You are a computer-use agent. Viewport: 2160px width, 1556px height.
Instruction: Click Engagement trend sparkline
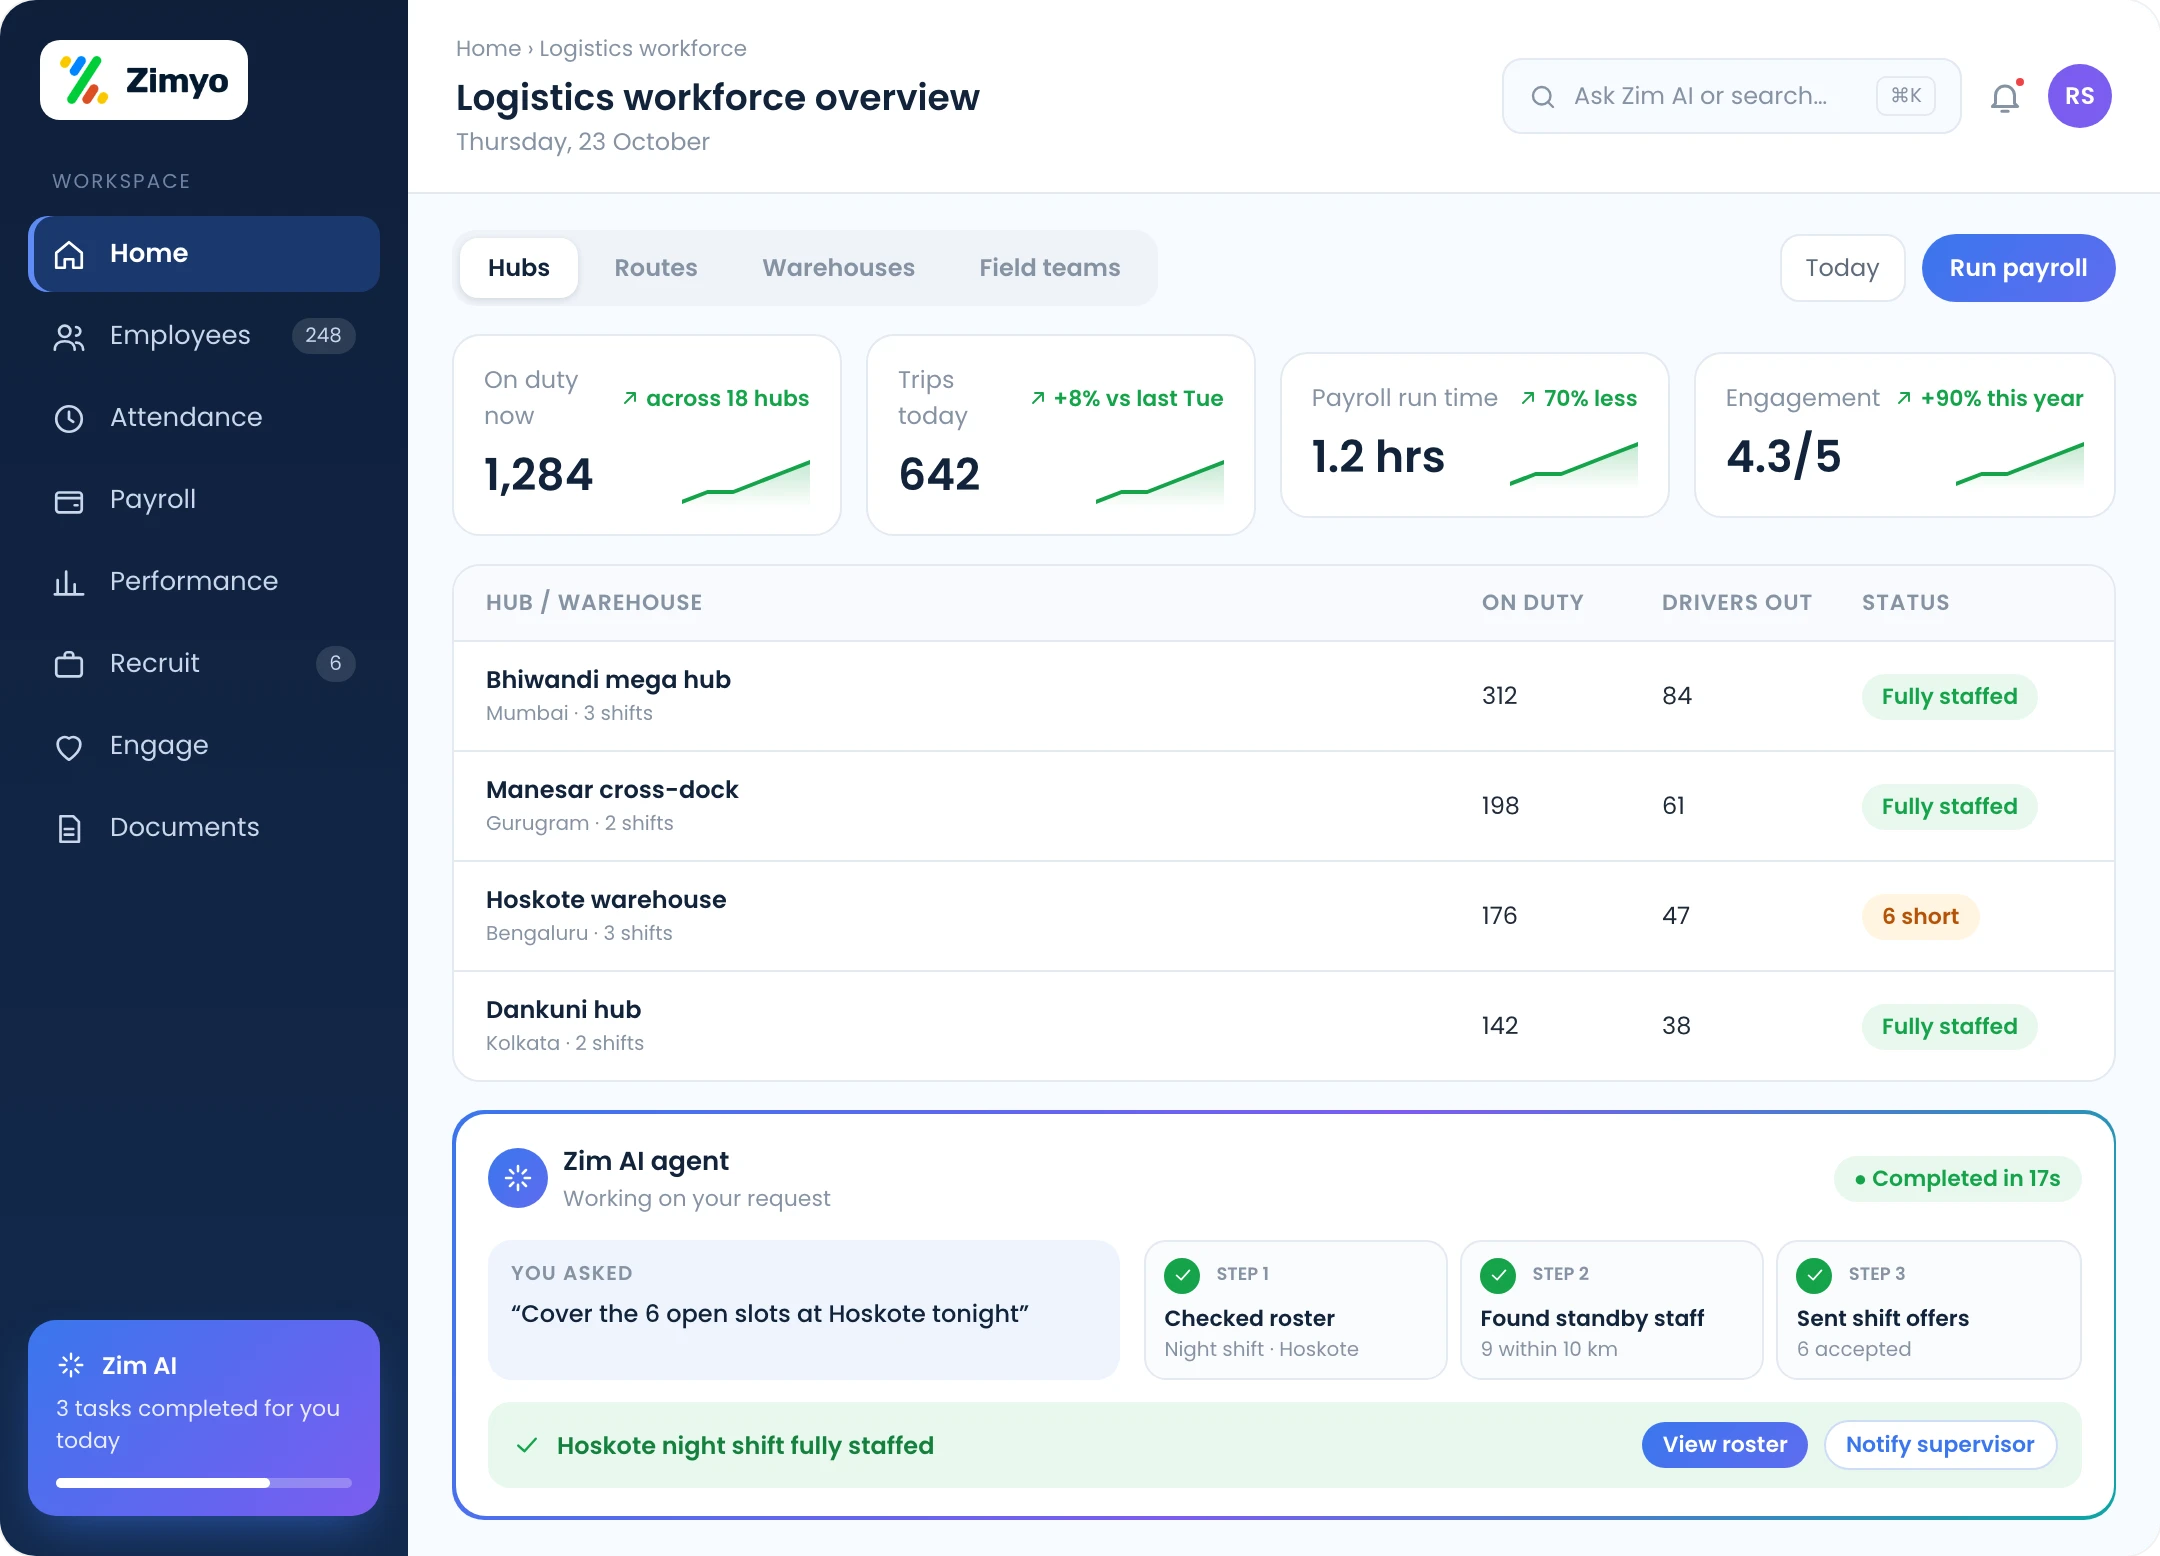coord(2020,464)
